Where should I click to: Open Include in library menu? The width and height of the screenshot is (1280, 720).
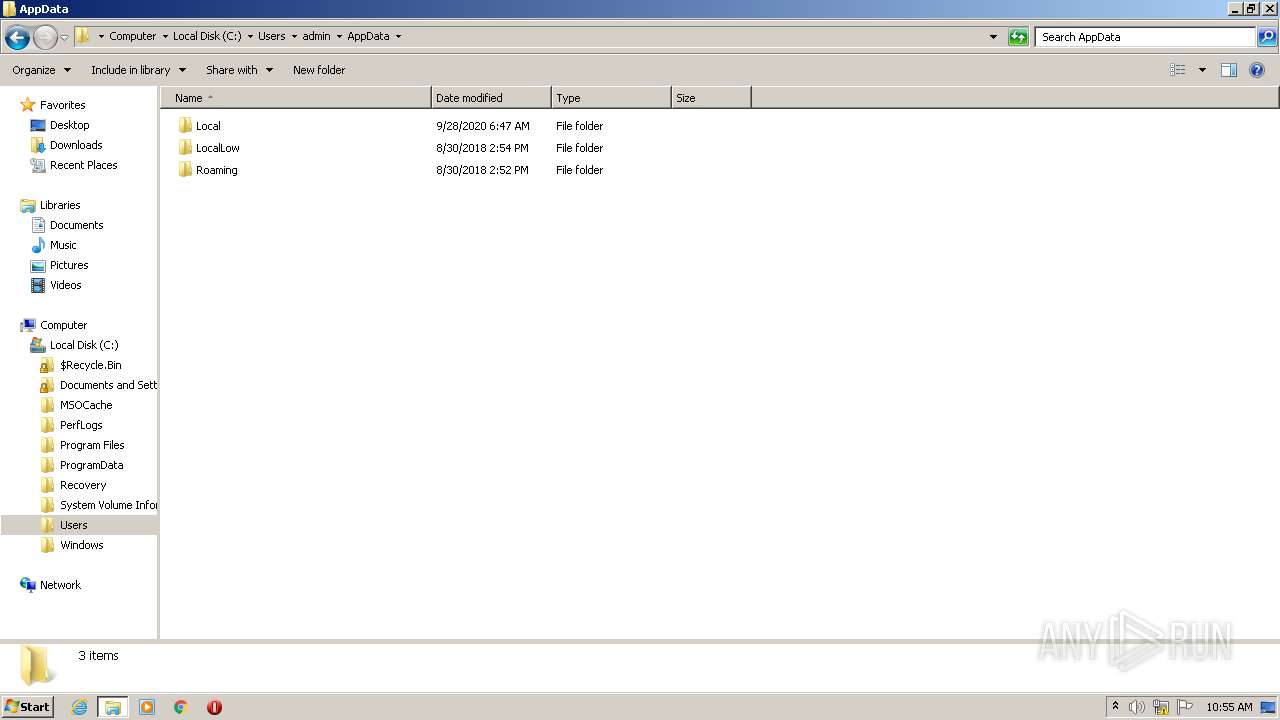[x=138, y=70]
